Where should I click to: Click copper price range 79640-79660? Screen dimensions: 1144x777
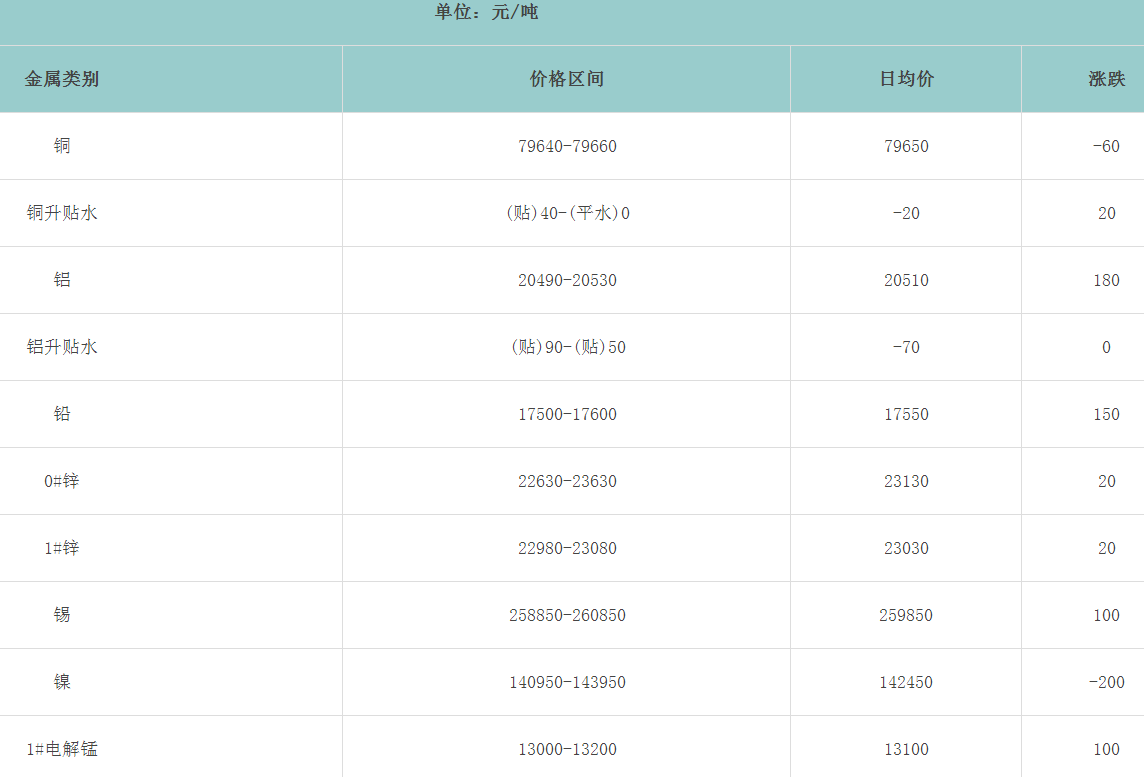click(x=567, y=146)
